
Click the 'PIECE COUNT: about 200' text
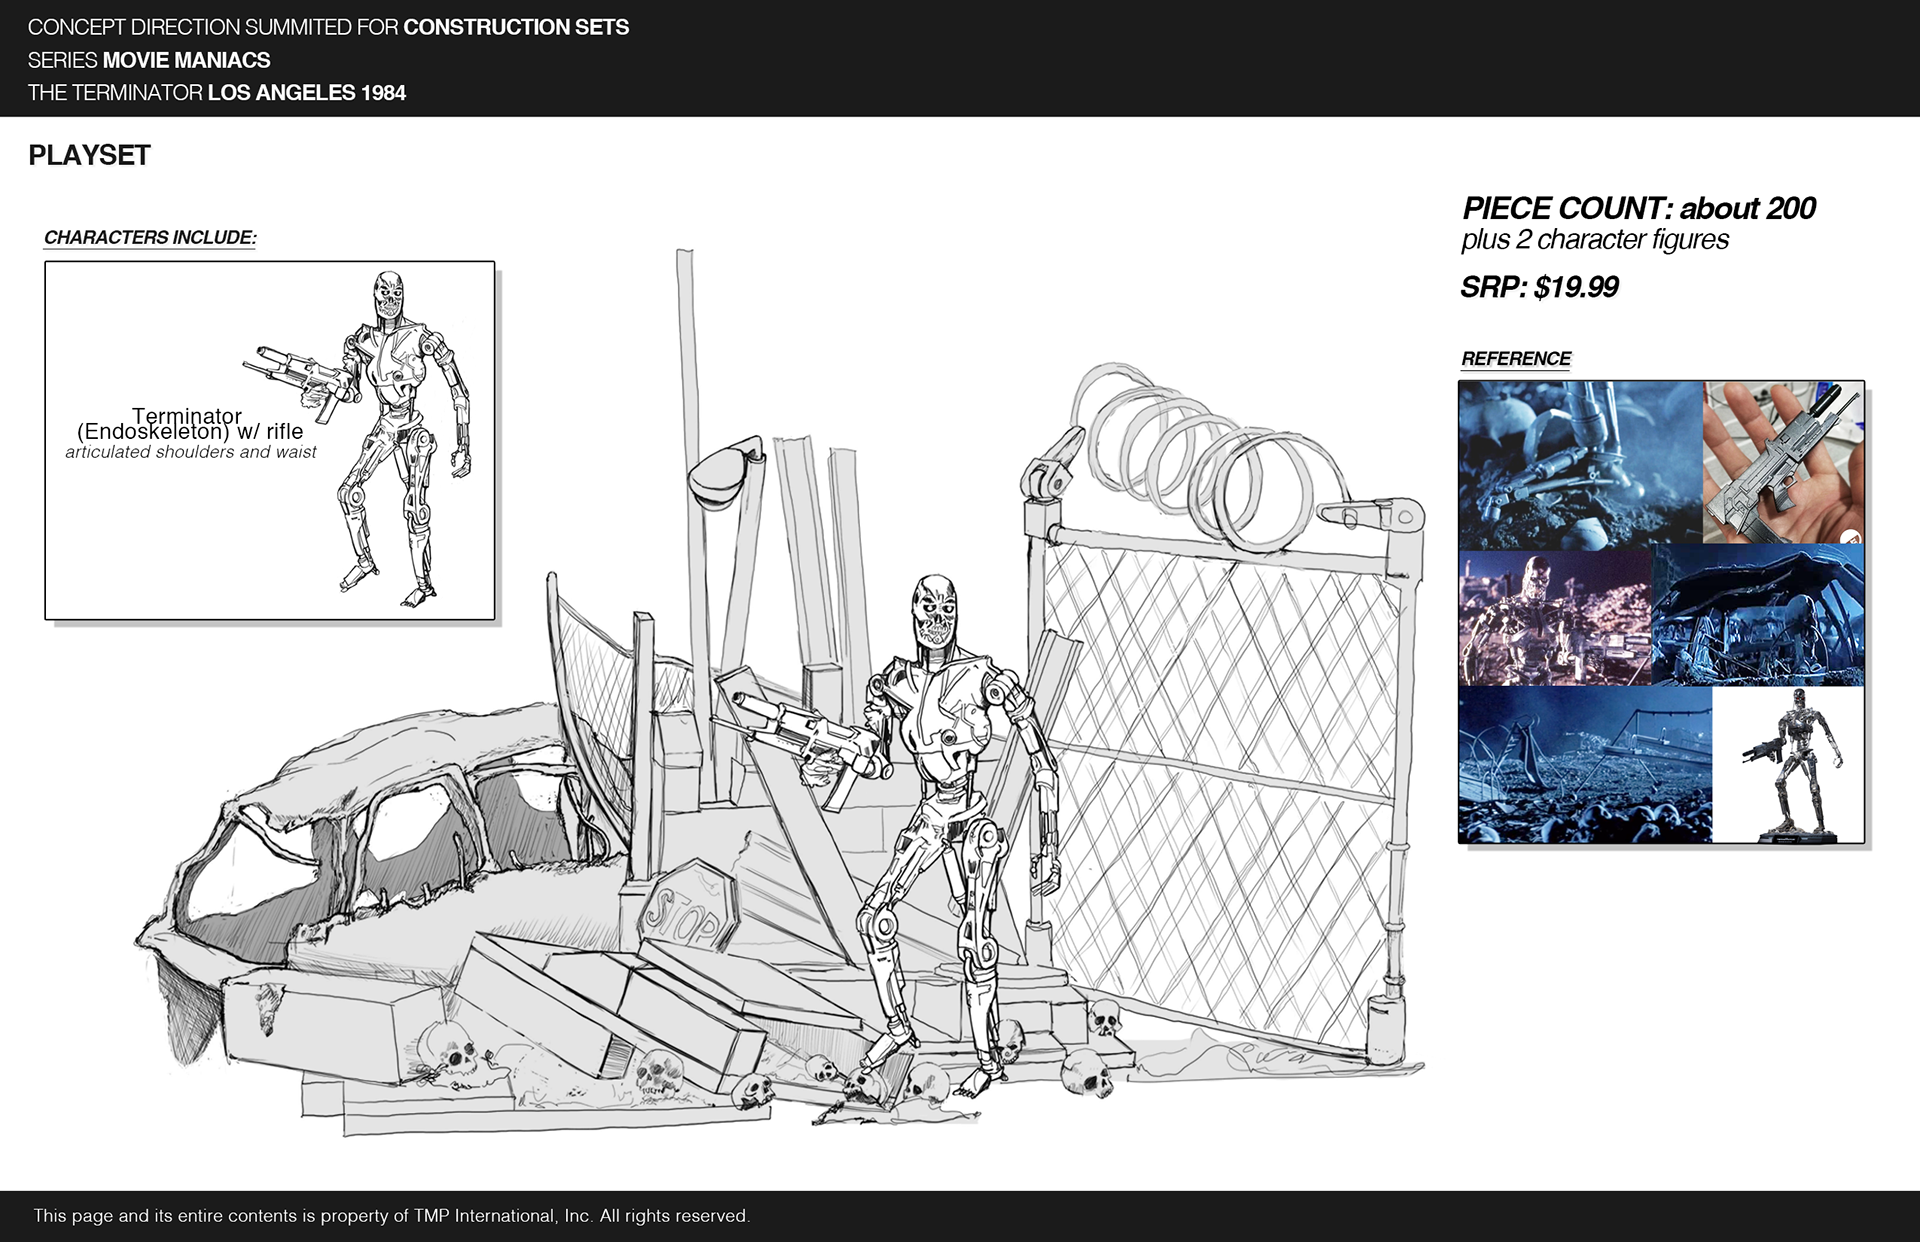point(1638,208)
